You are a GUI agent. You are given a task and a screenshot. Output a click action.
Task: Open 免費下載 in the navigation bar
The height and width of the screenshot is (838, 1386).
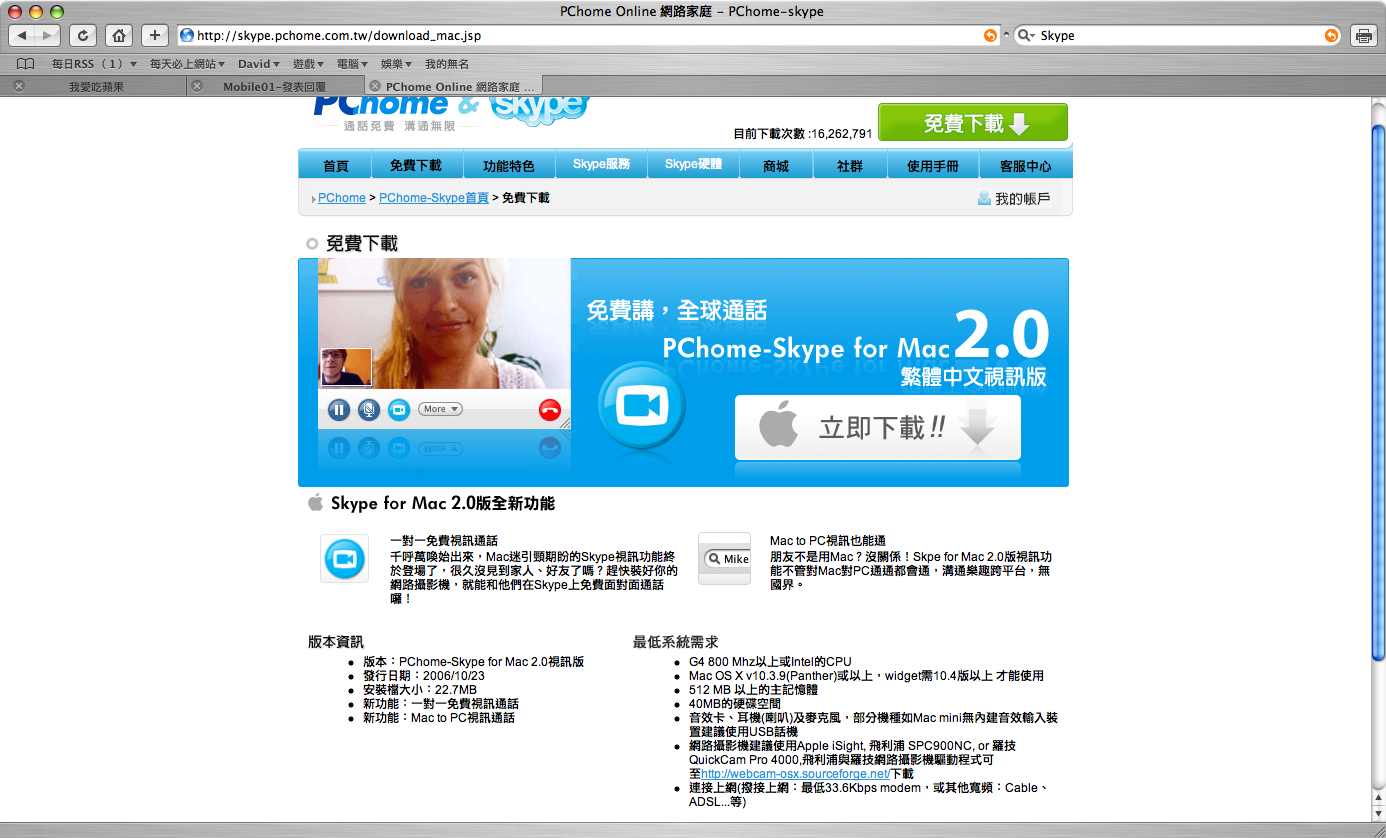click(415, 165)
